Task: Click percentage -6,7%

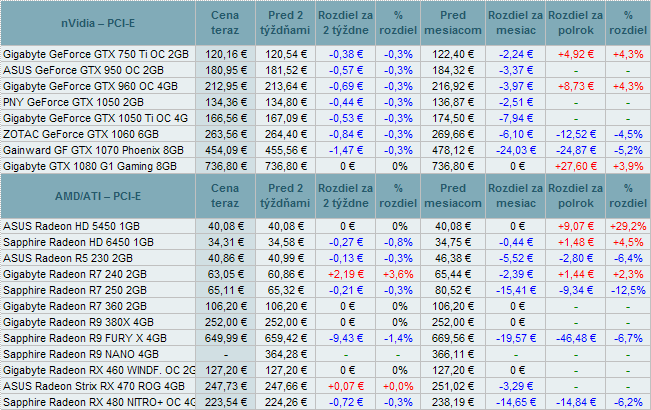Action: point(628,338)
